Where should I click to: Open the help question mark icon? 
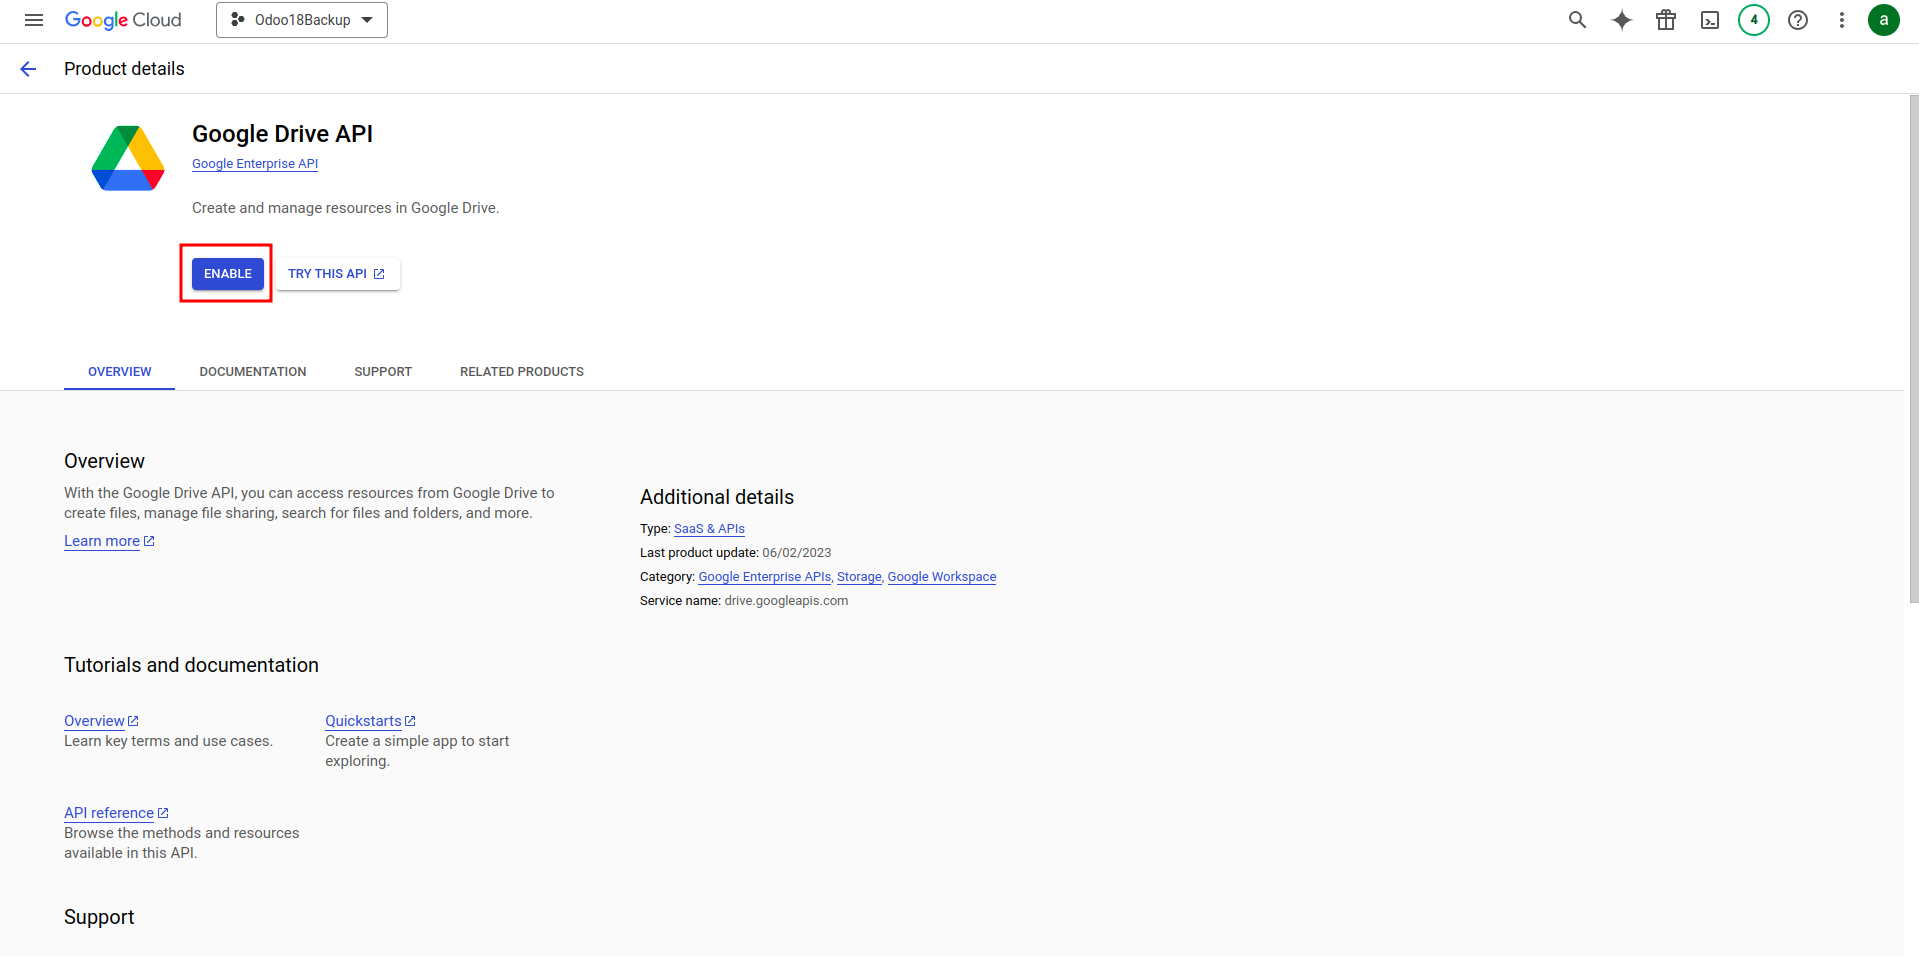point(1797,20)
